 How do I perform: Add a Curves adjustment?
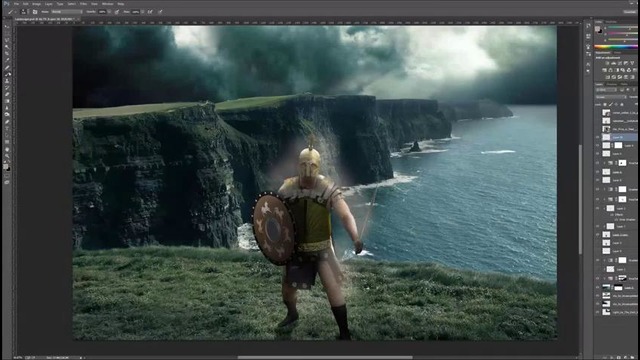click(620, 63)
